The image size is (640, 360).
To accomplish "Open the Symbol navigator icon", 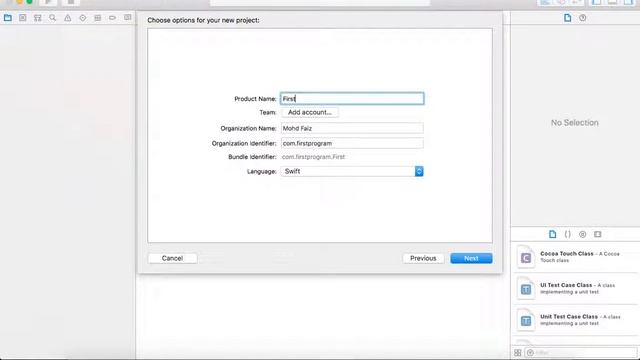I will point(38,18).
